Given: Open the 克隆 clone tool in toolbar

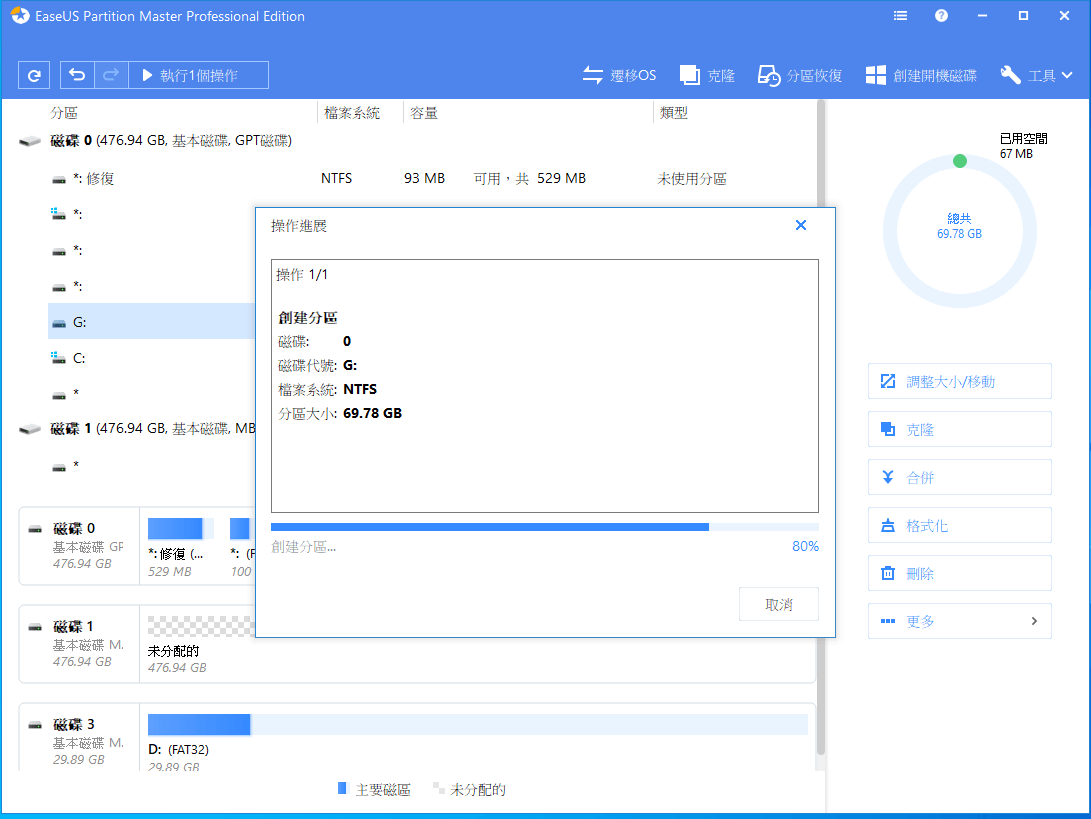Looking at the screenshot, I should point(707,75).
